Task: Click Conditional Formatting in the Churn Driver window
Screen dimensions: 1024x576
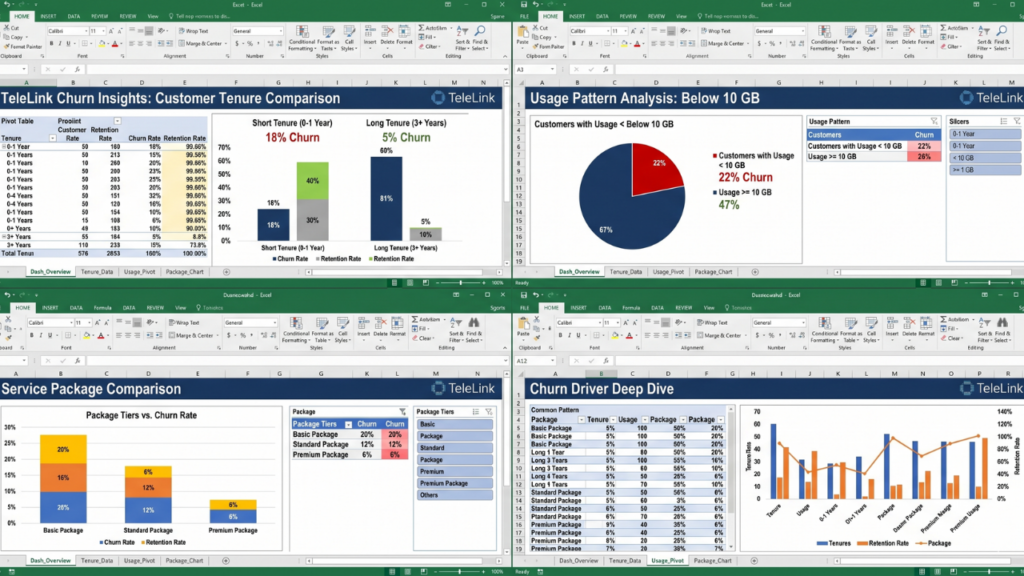Action: tap(824, 330)
